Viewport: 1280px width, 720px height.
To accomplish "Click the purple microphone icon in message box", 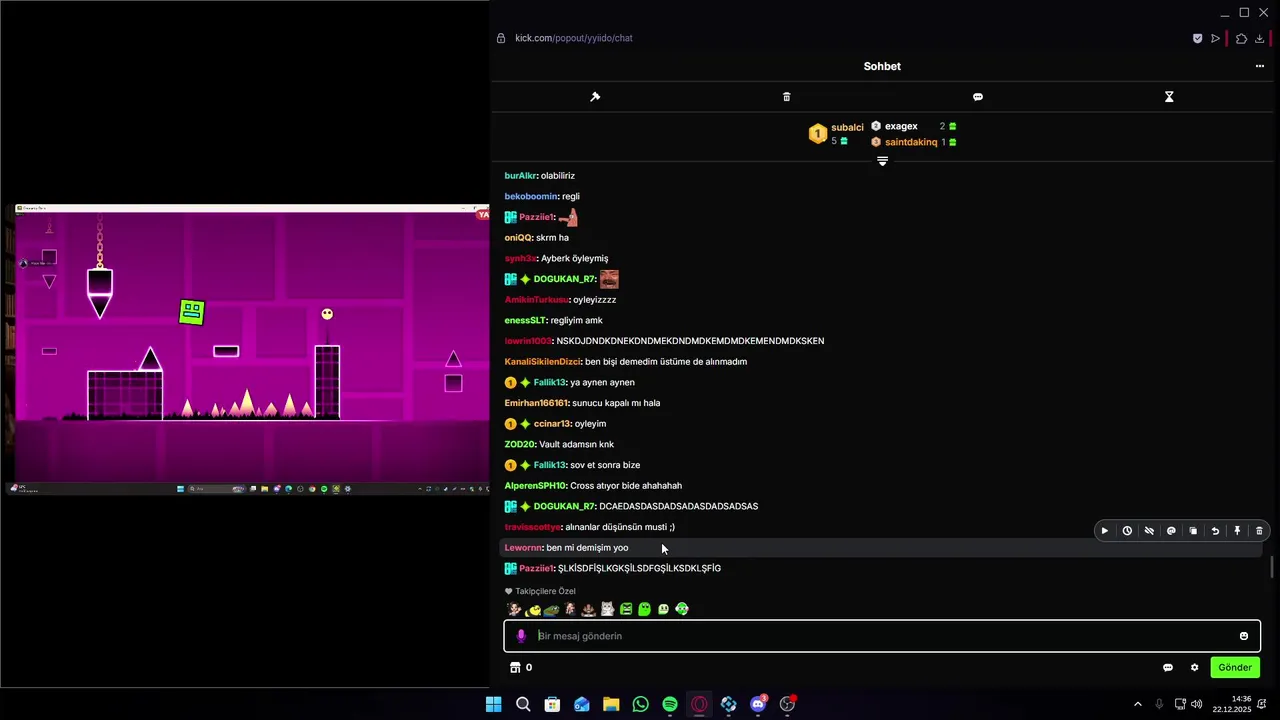I will pyautogui.click(x=521, y=636).
